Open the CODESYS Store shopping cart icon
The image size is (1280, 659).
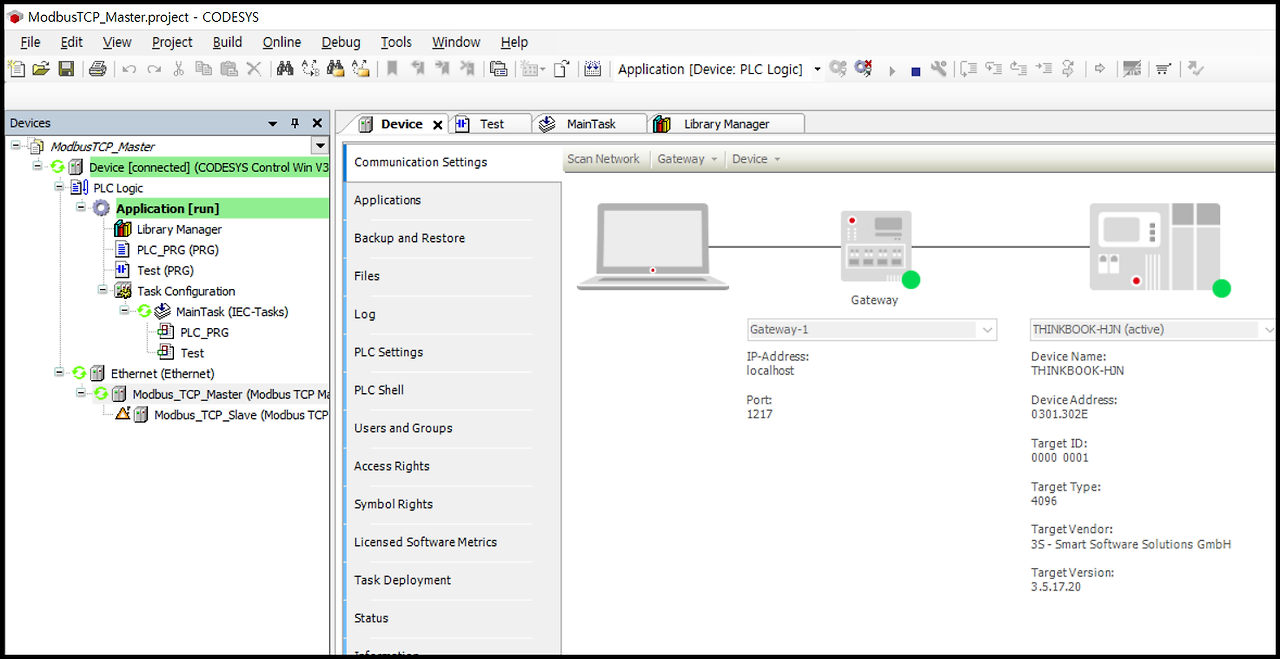click(1162, 68)
